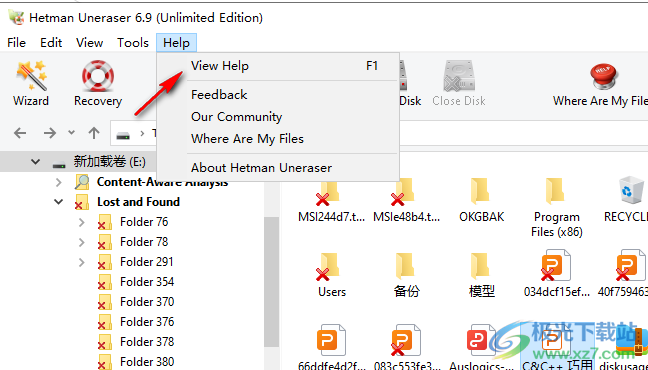The height and width of the screenshot is (370, 648).
Task: Expand Folder 78 in tree
Action: coord(81,242)
